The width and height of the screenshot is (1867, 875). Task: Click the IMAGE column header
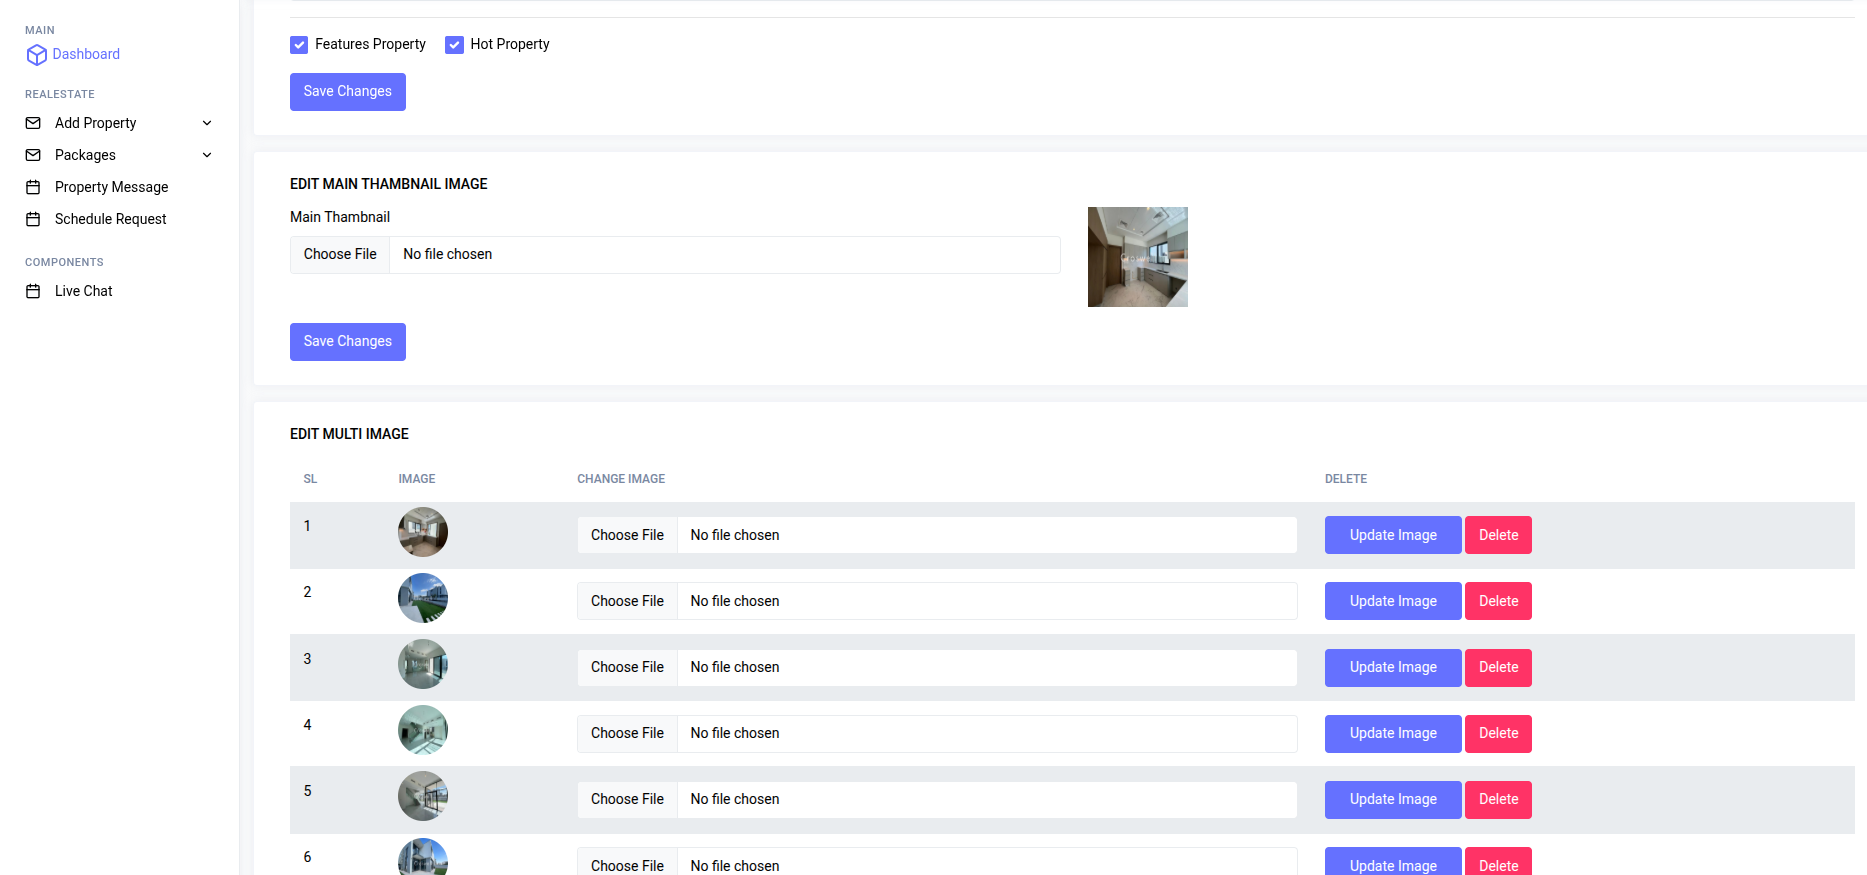417,479
